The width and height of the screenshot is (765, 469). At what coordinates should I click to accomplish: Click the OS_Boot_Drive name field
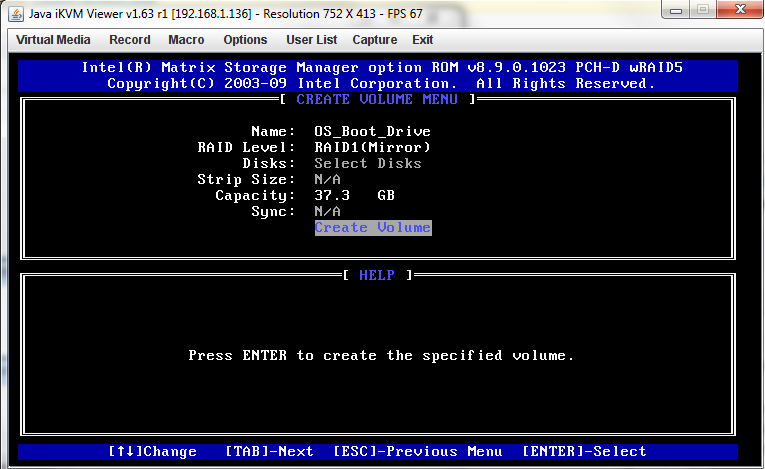372,131
